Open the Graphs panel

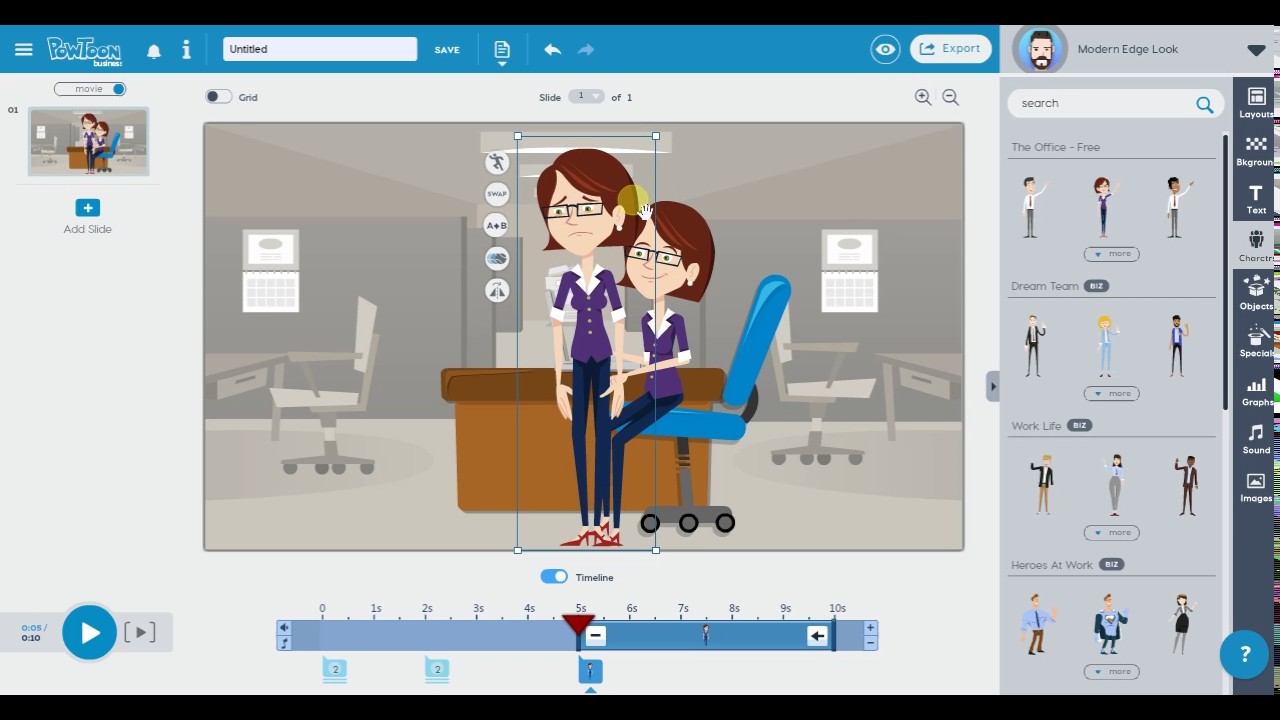click(x=1256, y=390)
